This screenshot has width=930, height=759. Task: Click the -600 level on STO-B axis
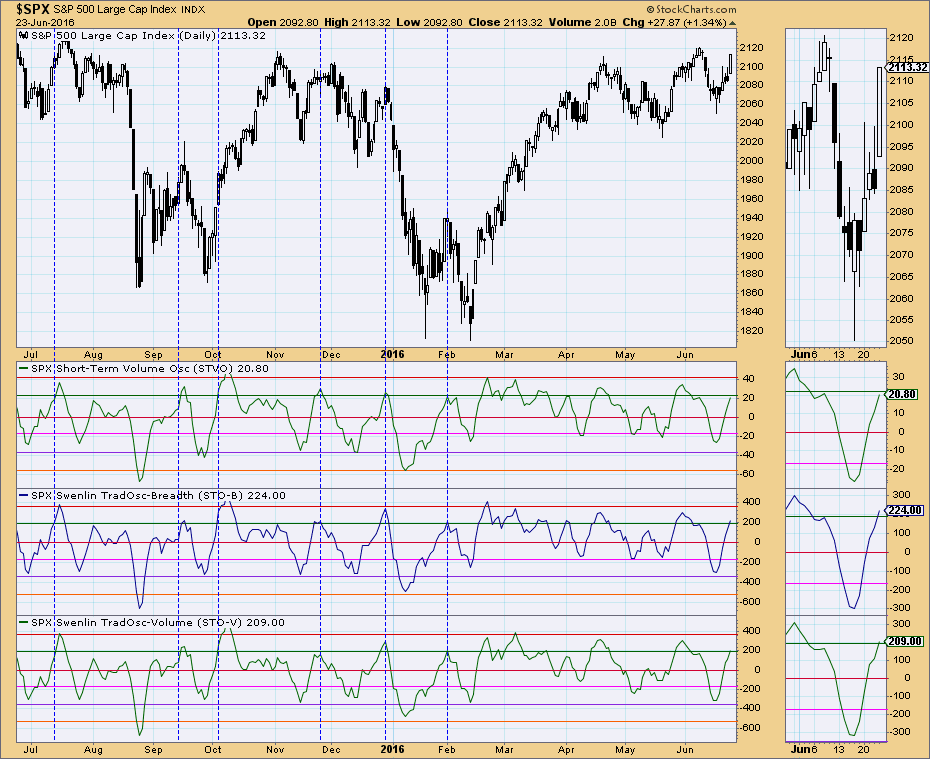750,601
